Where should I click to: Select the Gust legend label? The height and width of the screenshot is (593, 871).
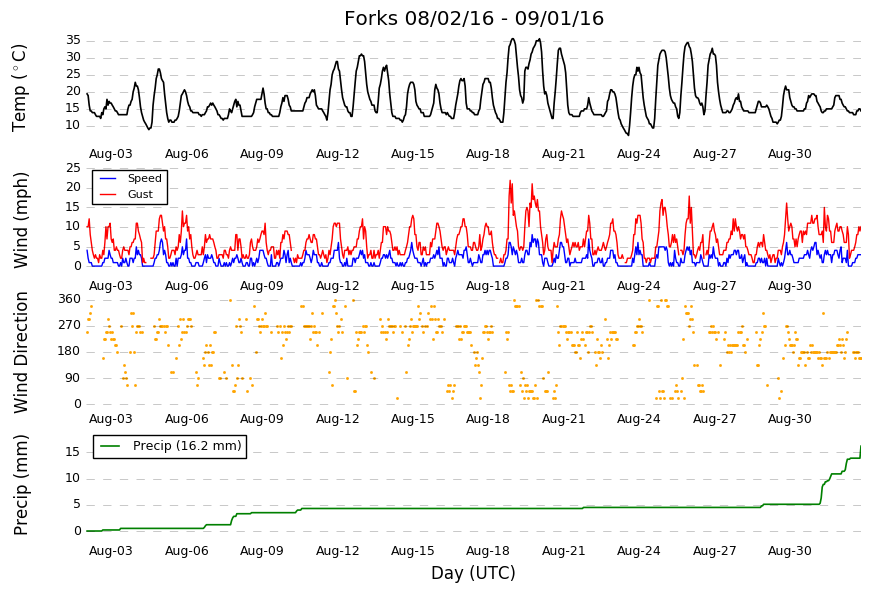pyautogui.click(x=140, y=194)
